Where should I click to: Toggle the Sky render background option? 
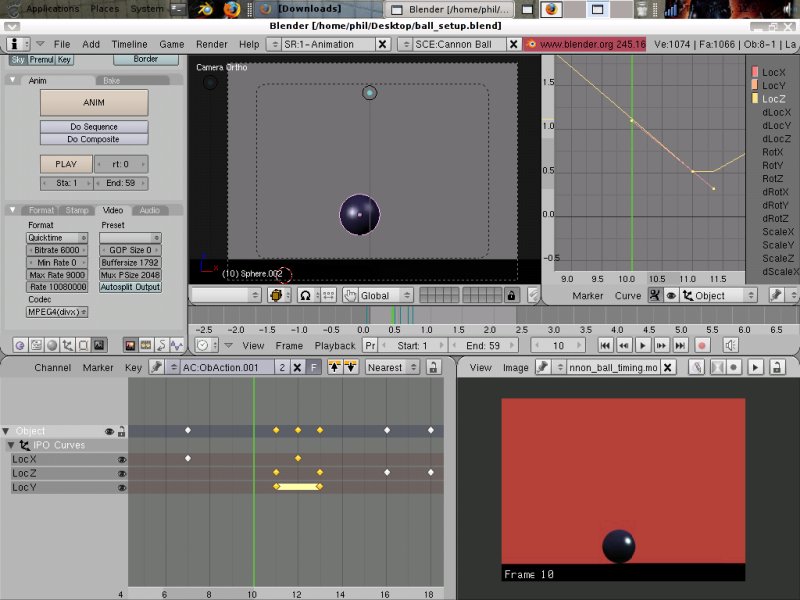click(x=18, y=60)
